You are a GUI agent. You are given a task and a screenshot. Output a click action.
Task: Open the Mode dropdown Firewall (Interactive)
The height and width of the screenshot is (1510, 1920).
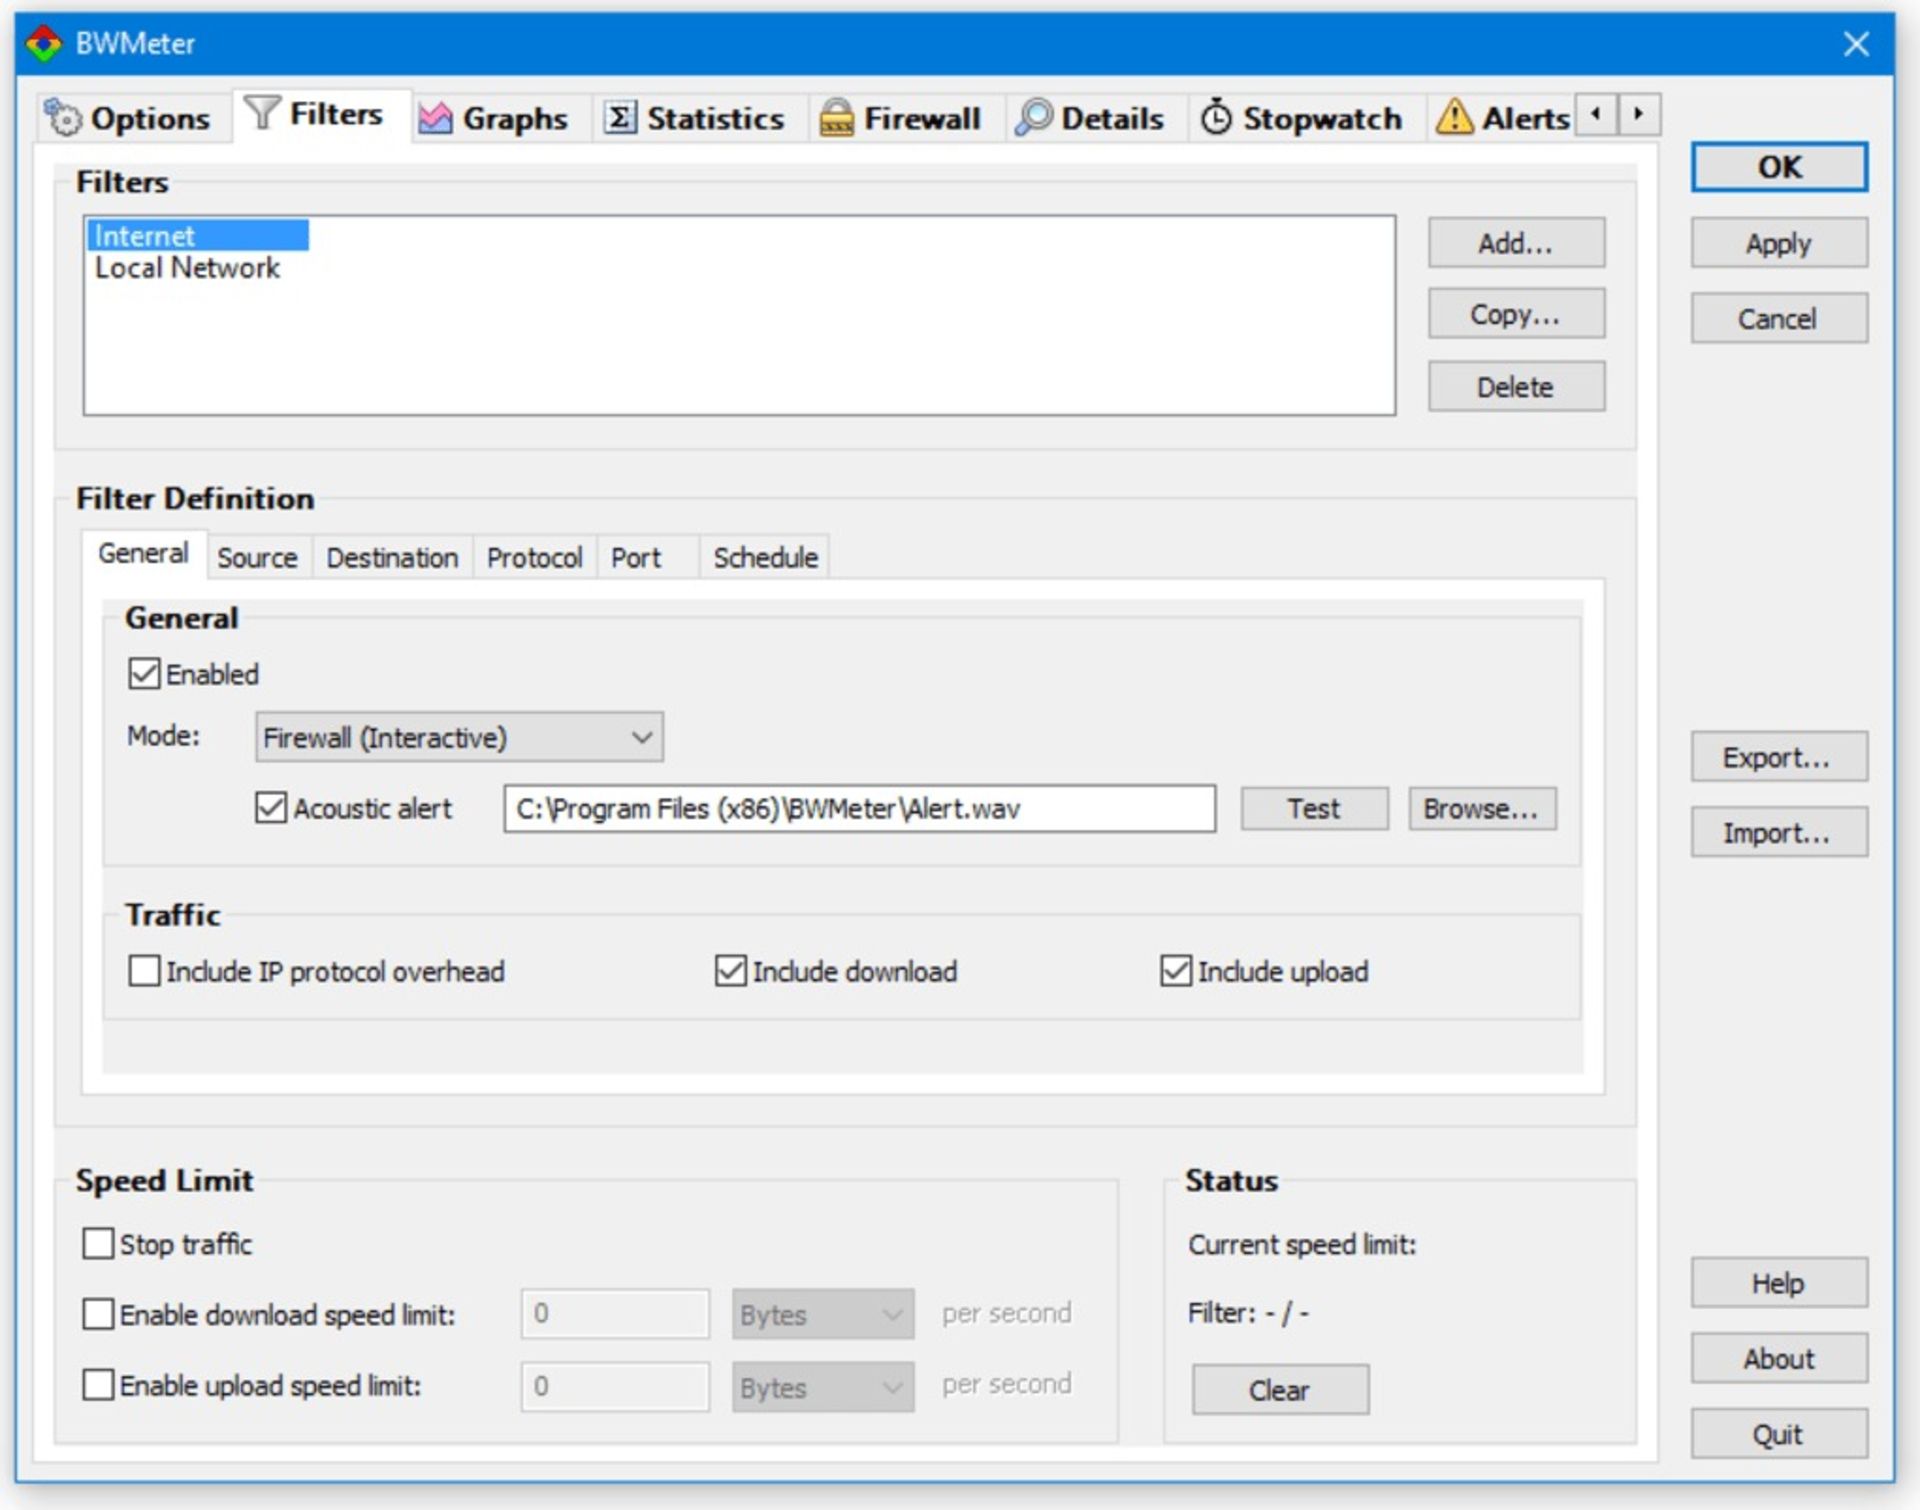(459, 738)
